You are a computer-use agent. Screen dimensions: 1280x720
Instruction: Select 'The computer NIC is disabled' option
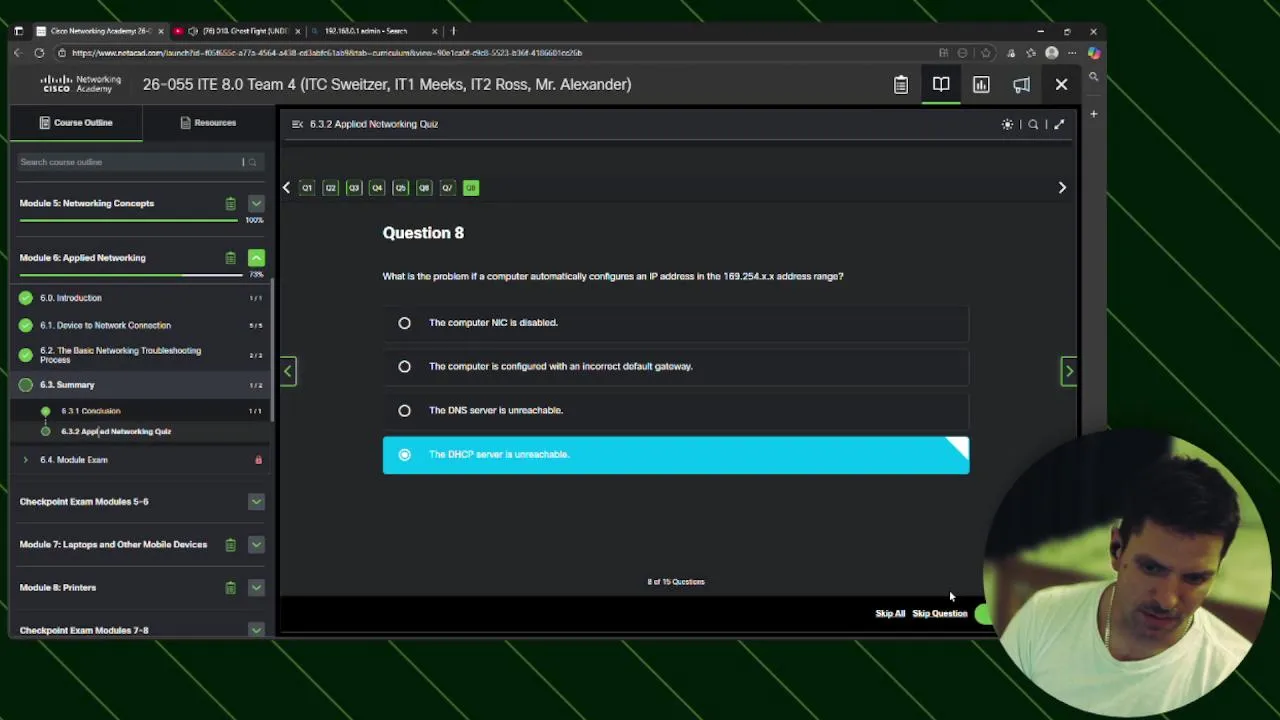click(x=676, y=323)
